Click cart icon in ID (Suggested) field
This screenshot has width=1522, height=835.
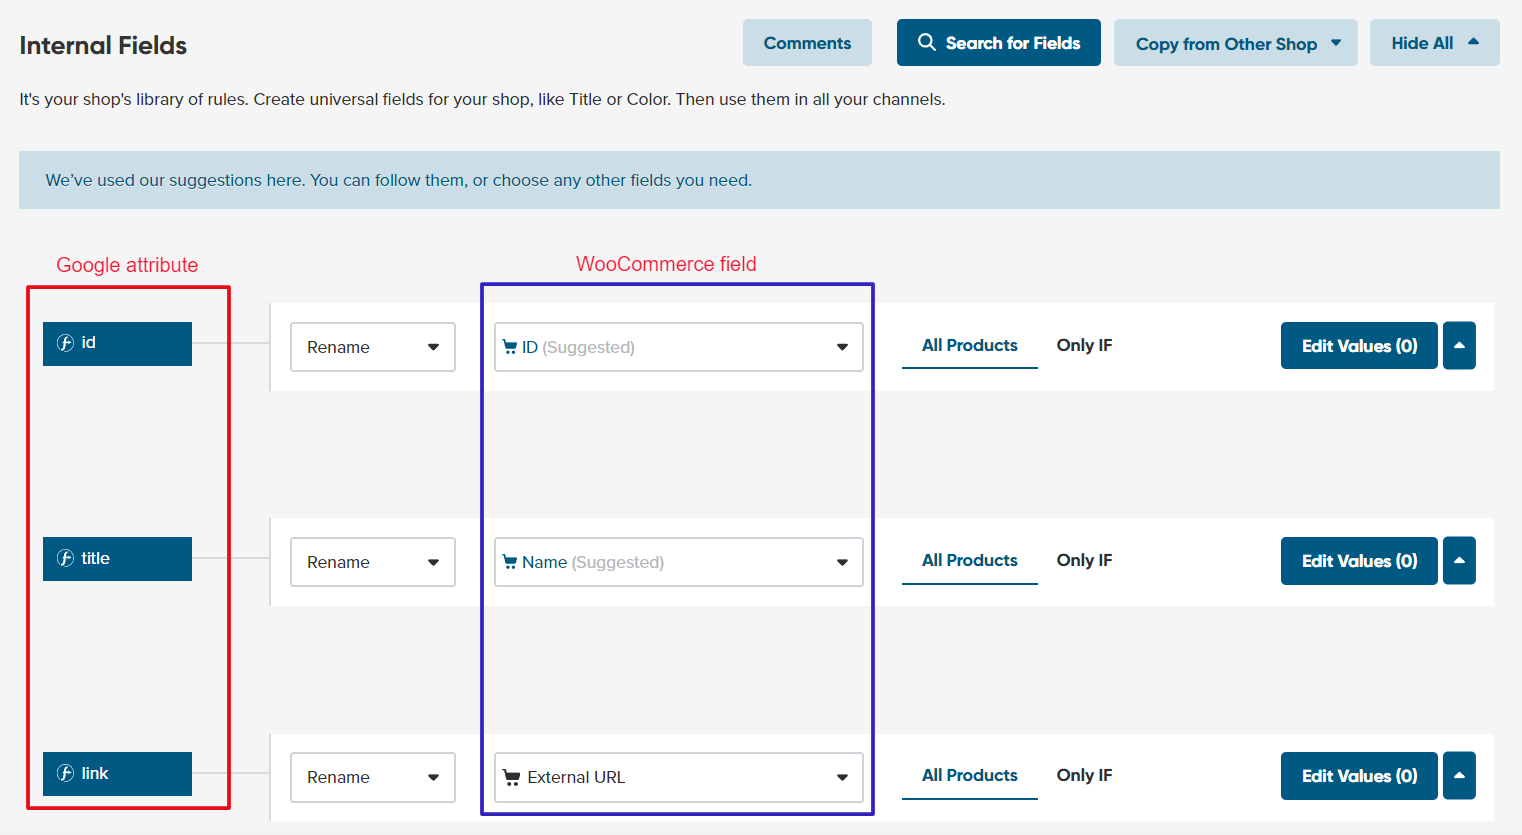[x=510, y=347]
